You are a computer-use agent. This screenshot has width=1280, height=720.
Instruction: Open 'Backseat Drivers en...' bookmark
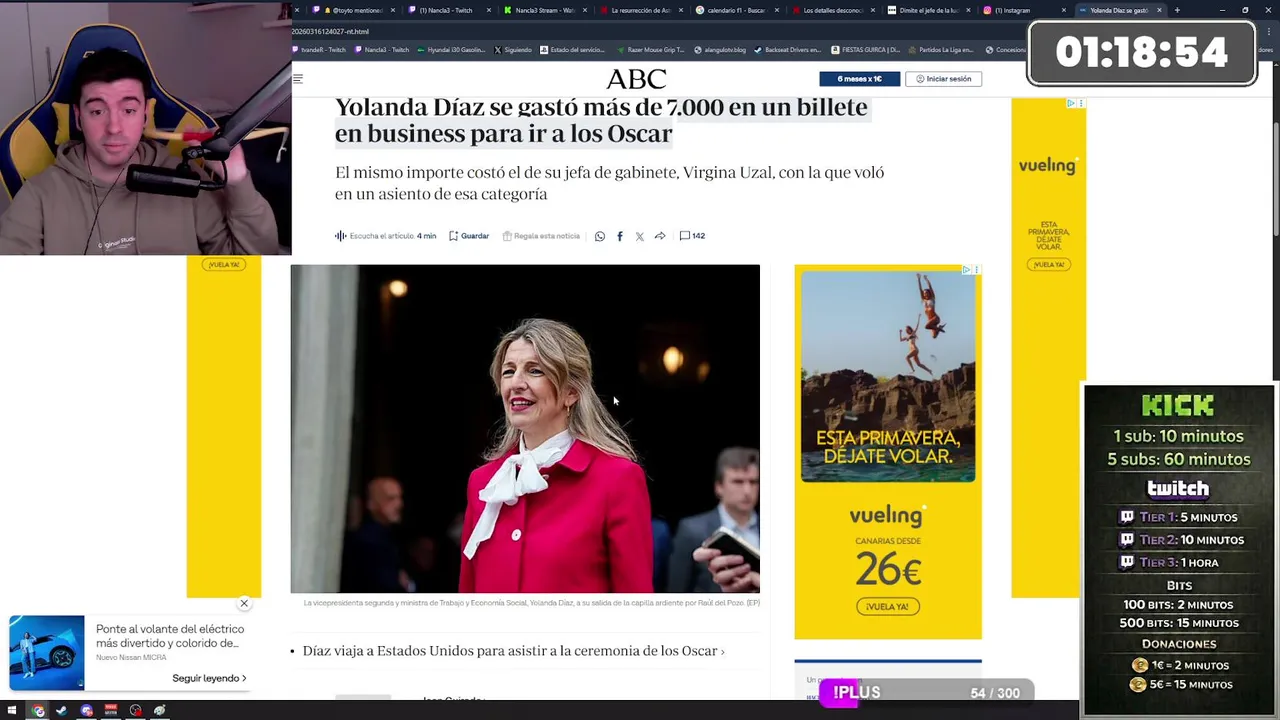tap(787, 50)
